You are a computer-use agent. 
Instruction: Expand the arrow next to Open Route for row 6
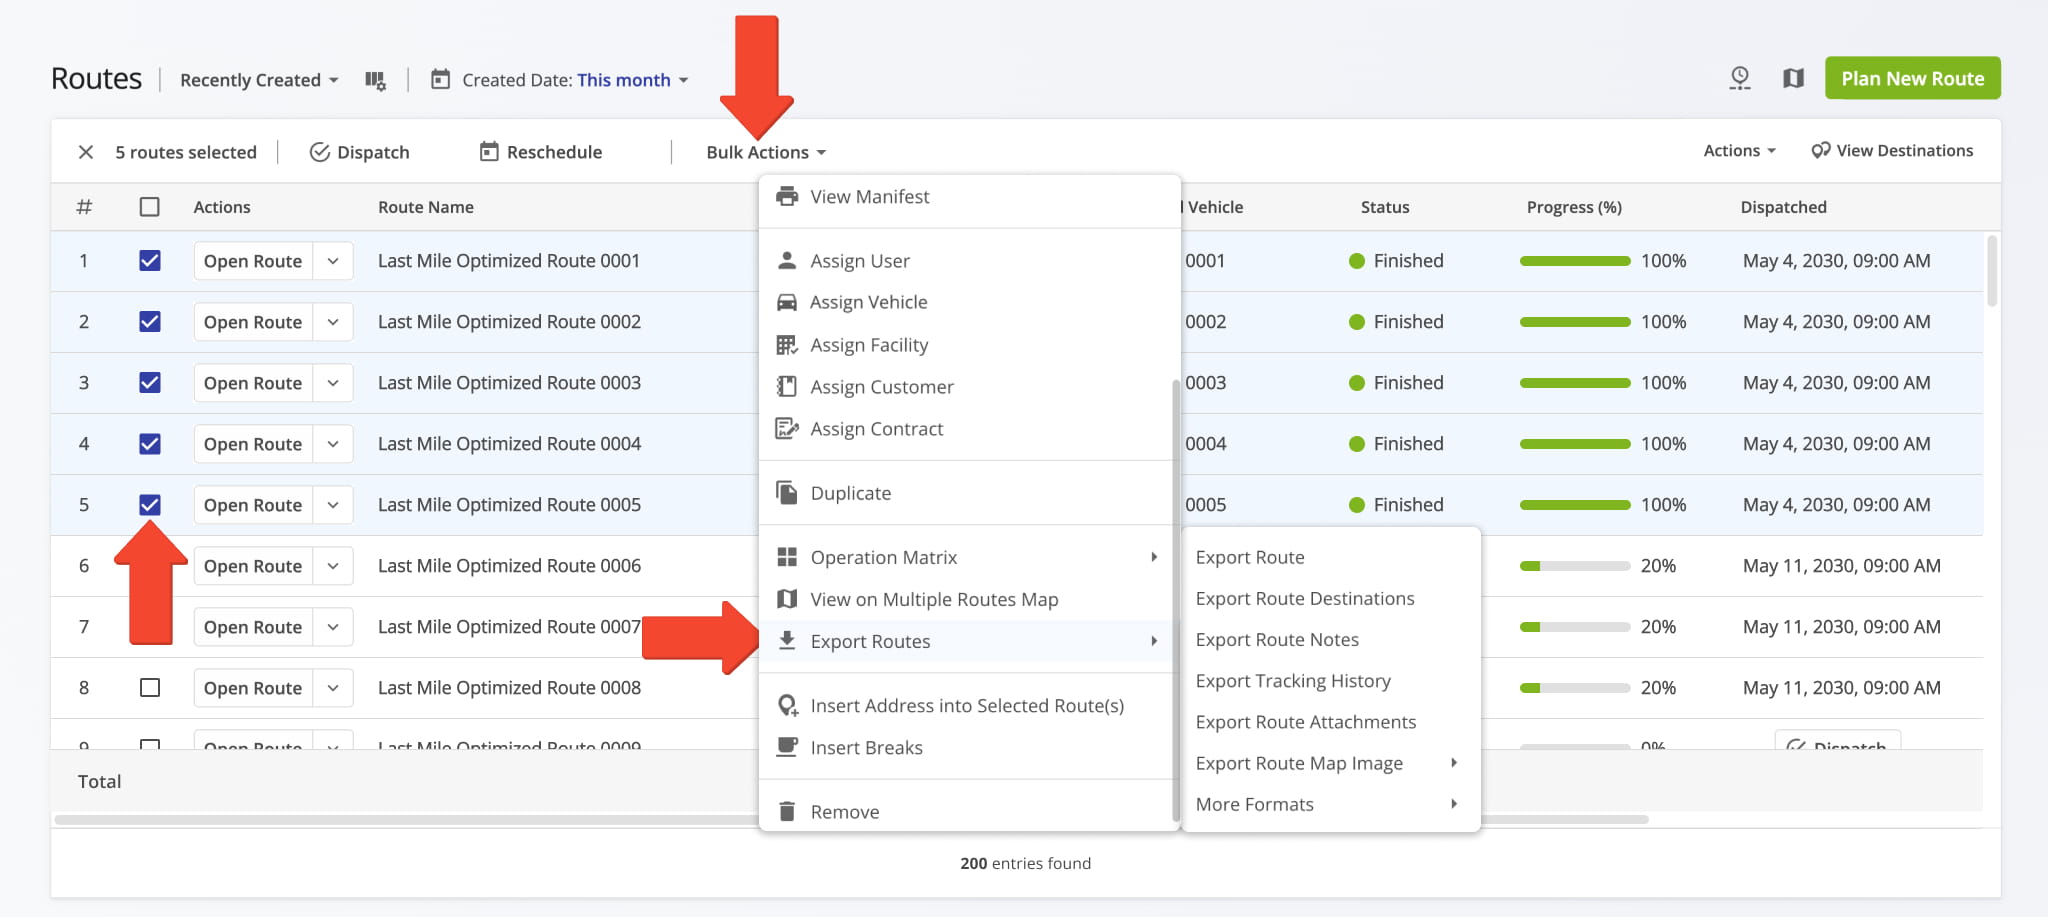coord(333,566)
